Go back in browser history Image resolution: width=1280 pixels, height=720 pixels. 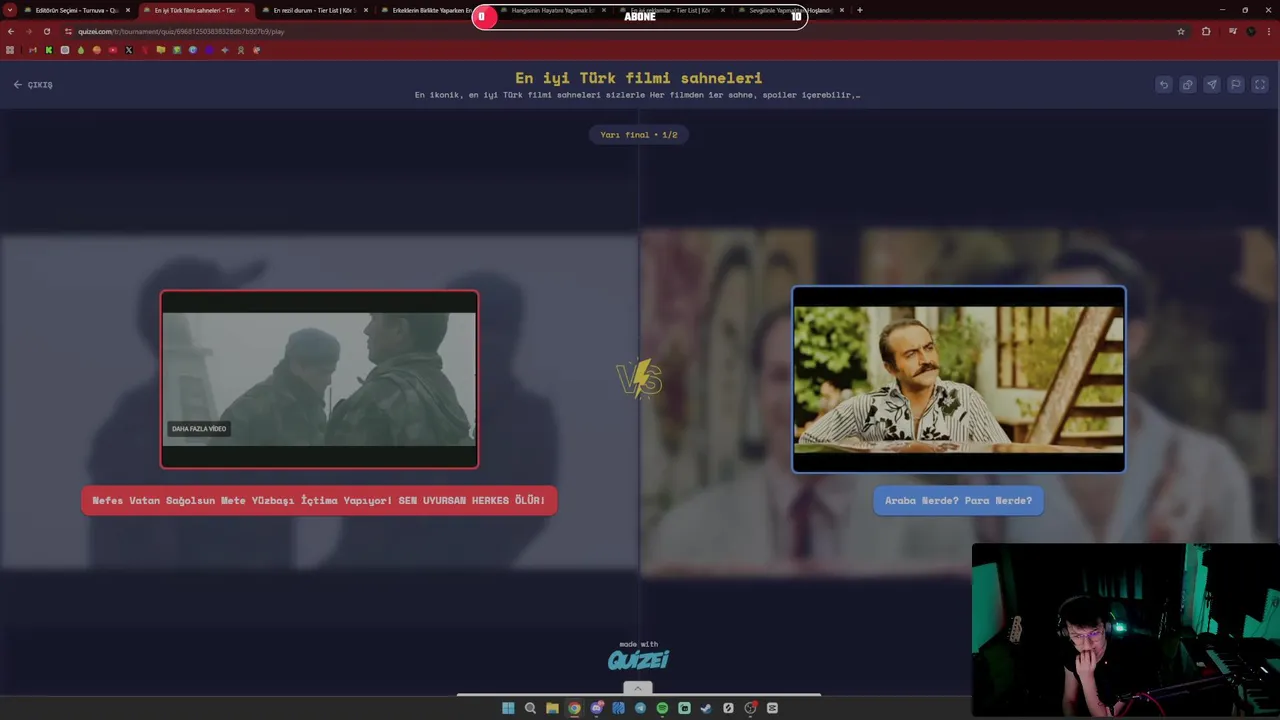[11, 31]
